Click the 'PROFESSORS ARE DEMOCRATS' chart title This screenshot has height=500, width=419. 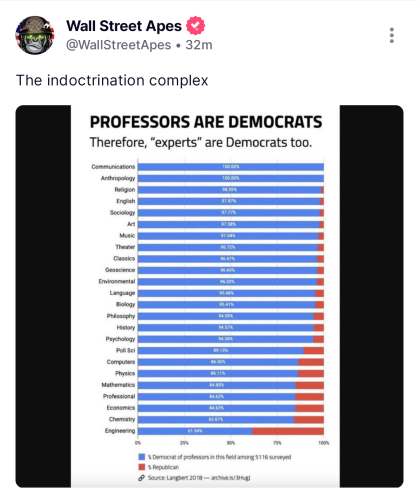point(206,122)
